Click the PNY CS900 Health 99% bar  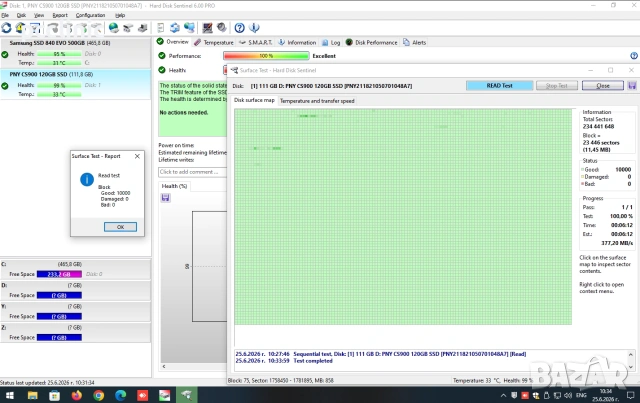(59, 85)
